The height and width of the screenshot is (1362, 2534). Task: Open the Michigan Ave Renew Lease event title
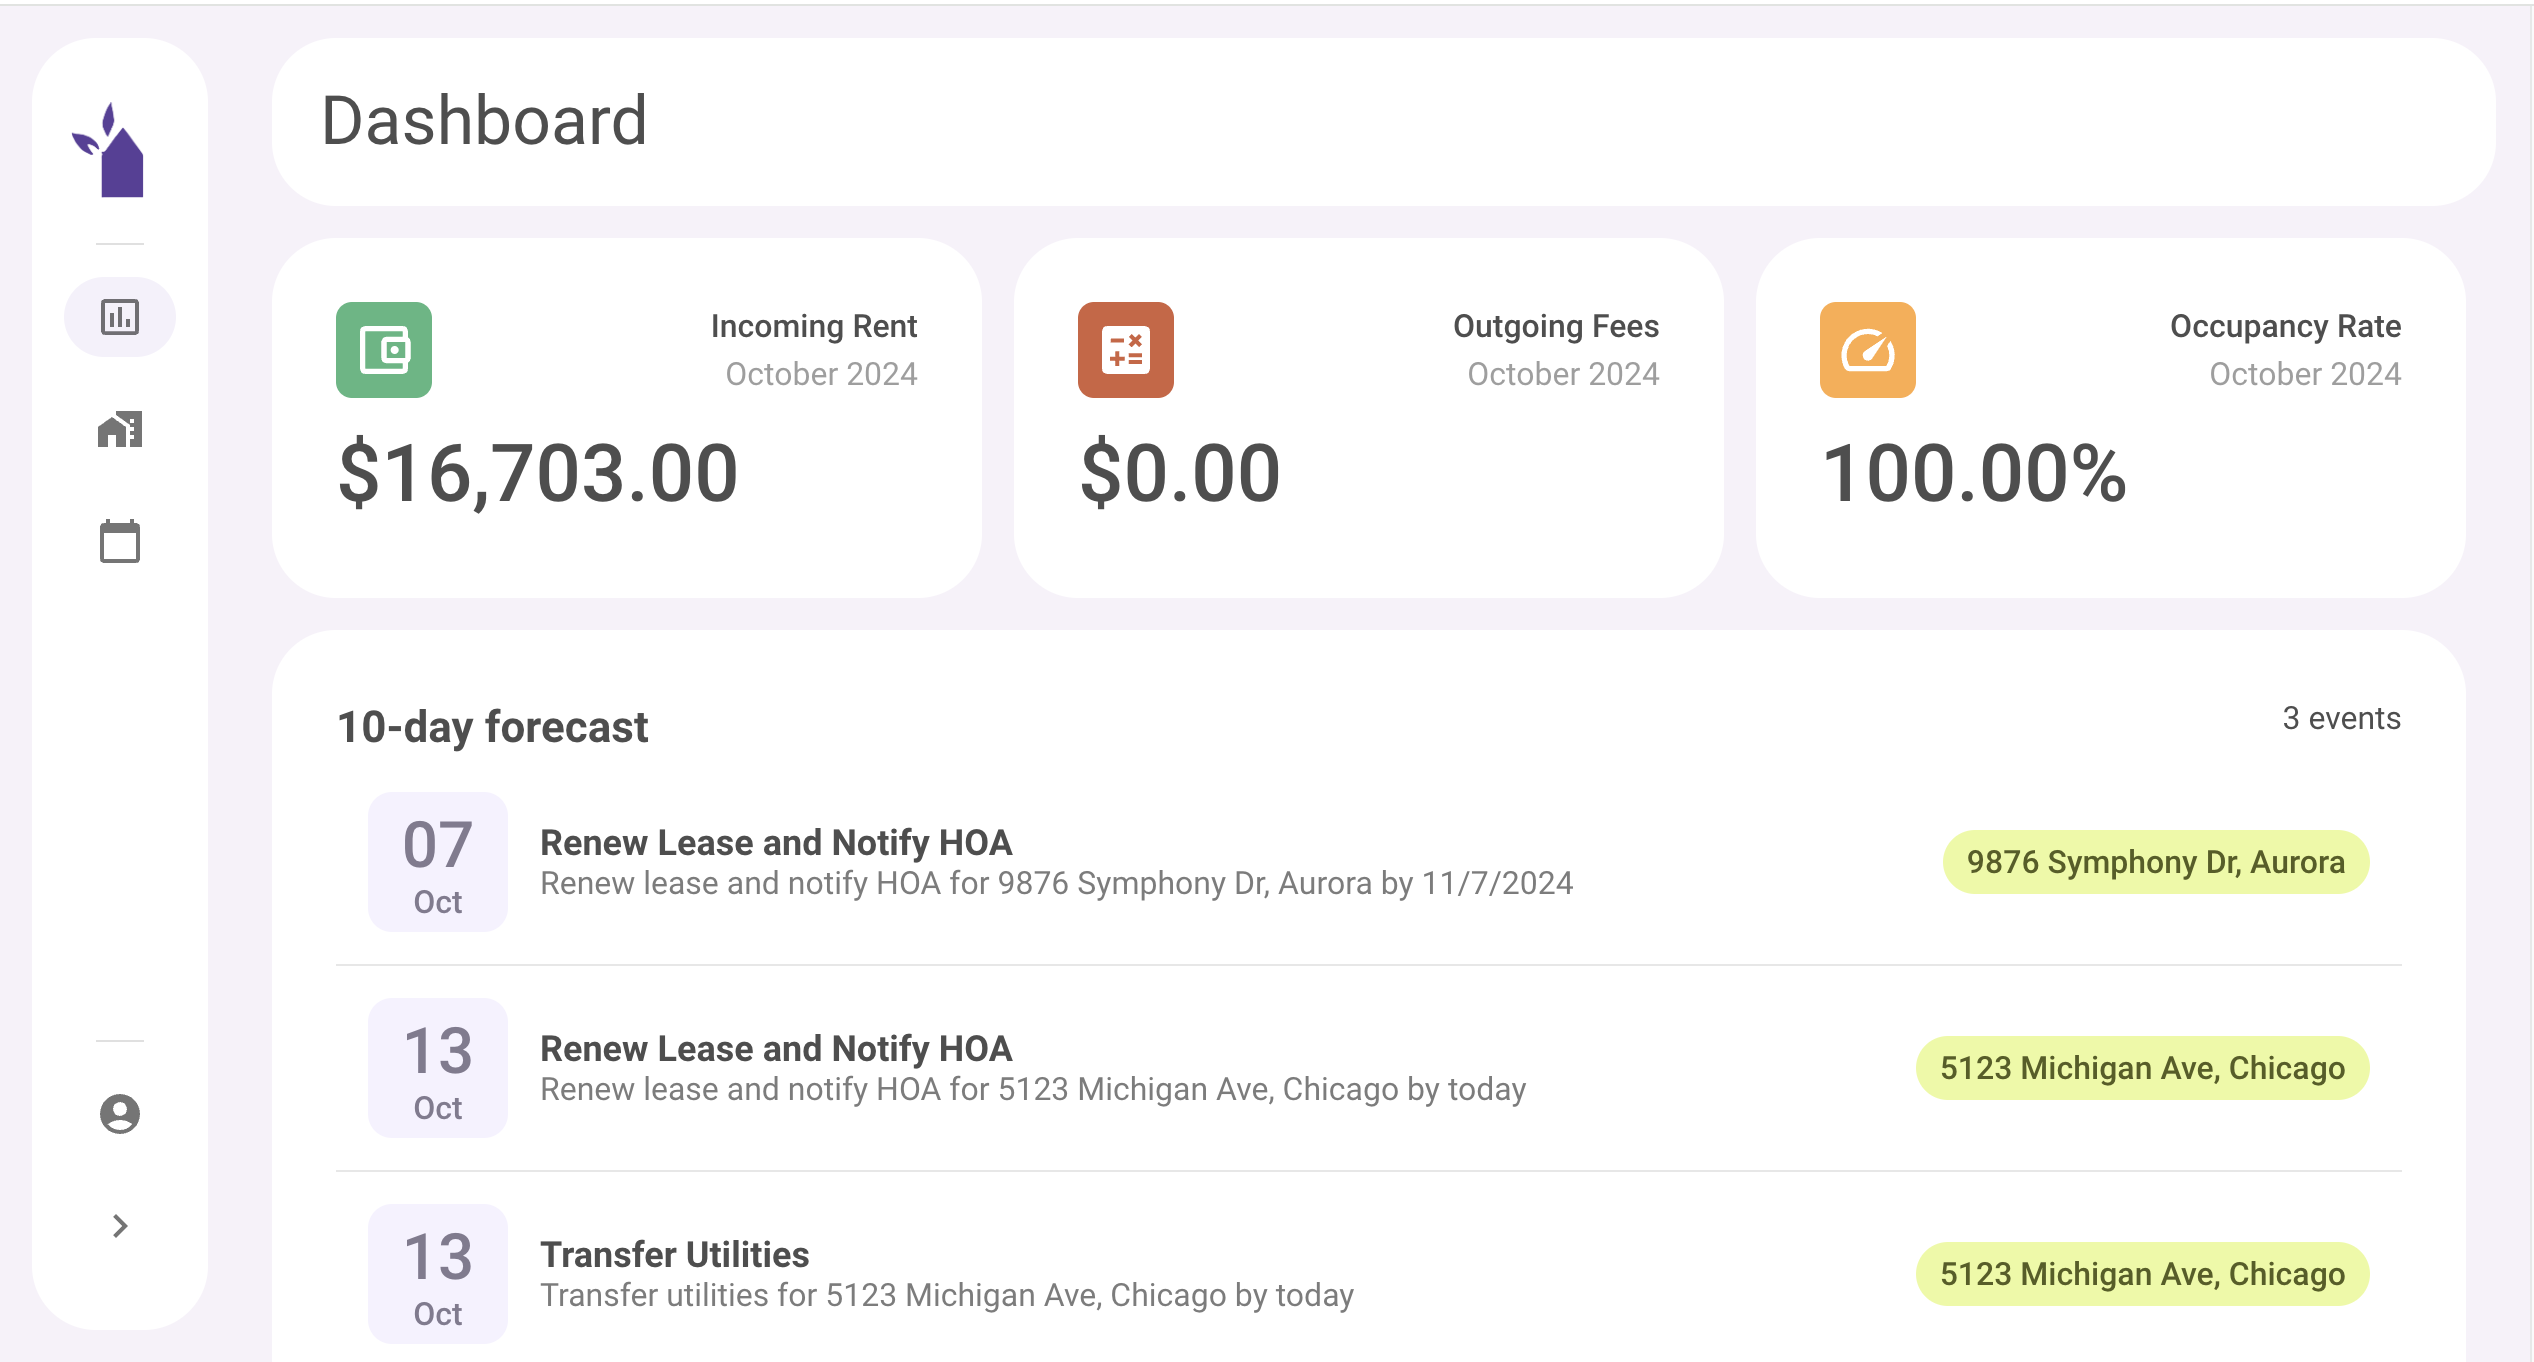click(x=776, y=1049)
